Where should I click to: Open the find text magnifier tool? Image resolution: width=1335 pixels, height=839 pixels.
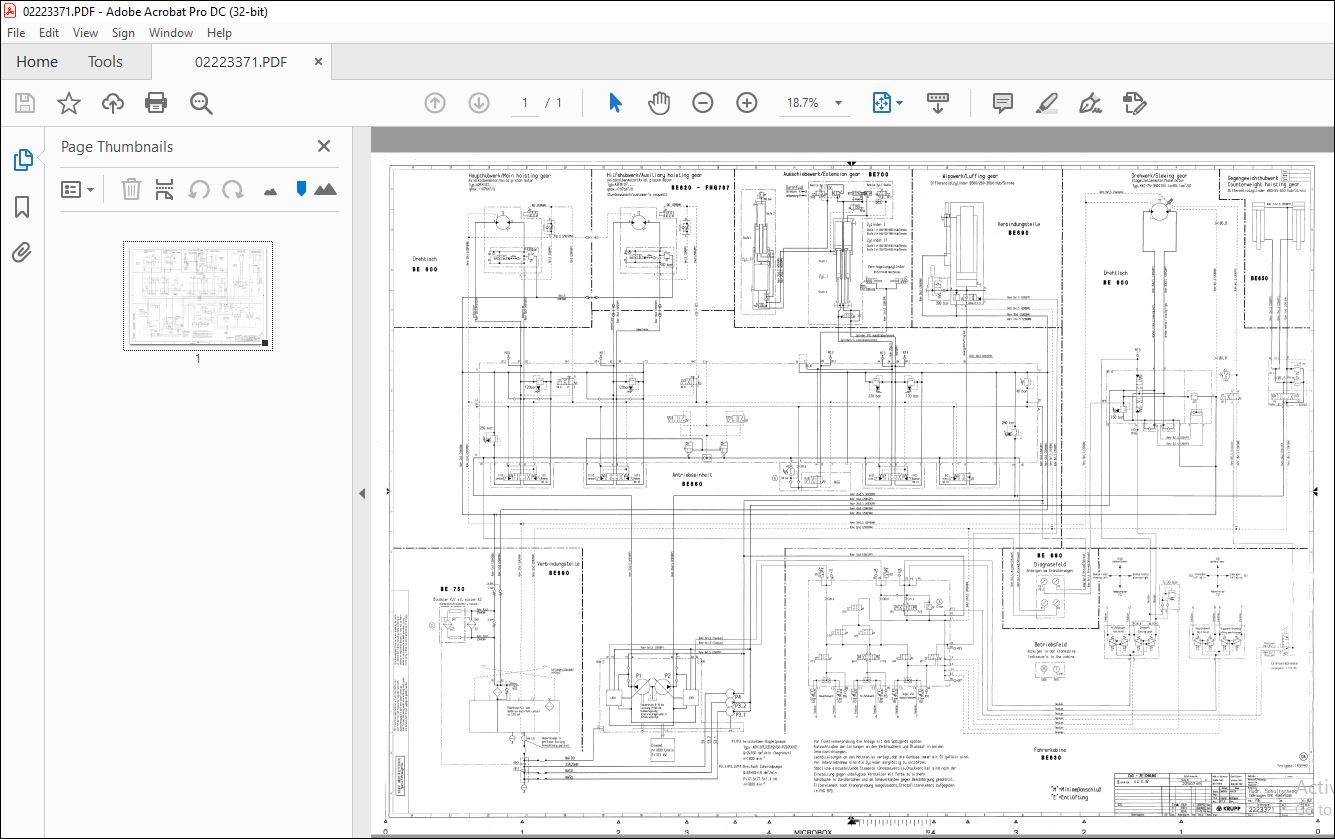point(201,103)
